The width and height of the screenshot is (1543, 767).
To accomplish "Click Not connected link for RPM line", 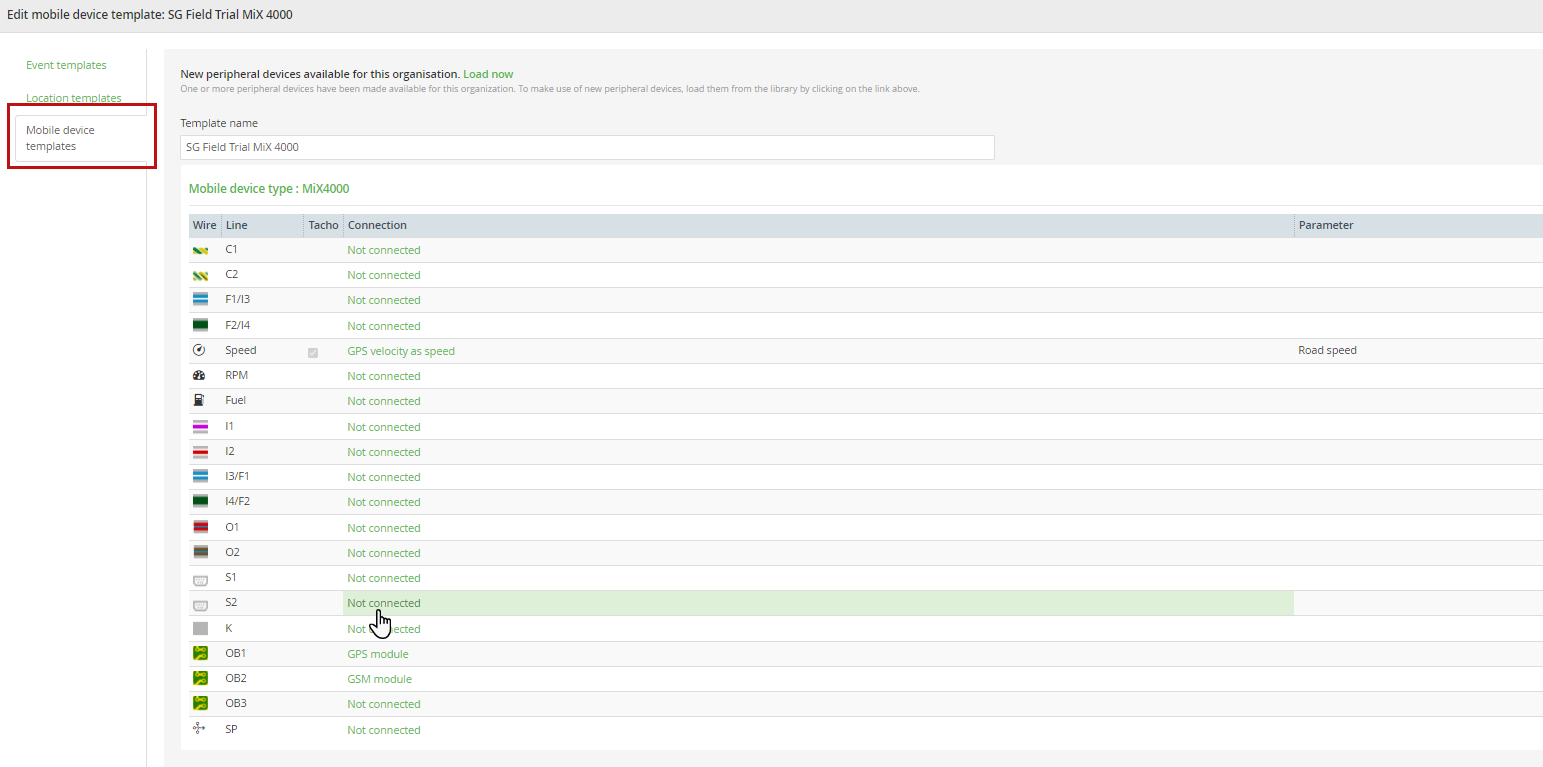I will tap(384, 376).
